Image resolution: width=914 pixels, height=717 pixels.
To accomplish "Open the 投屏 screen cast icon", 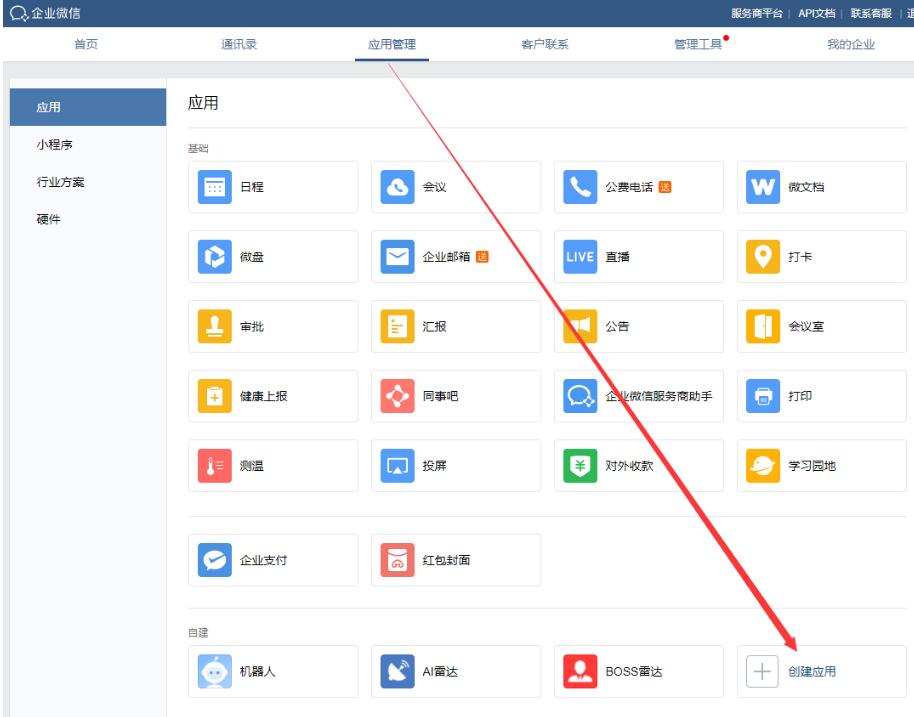I will (x=398, y=466).
